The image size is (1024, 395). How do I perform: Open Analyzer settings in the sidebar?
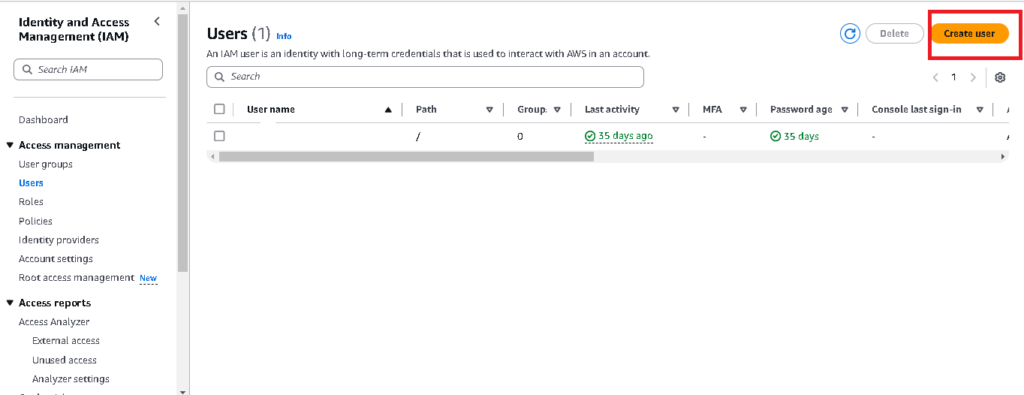(71, 379)
